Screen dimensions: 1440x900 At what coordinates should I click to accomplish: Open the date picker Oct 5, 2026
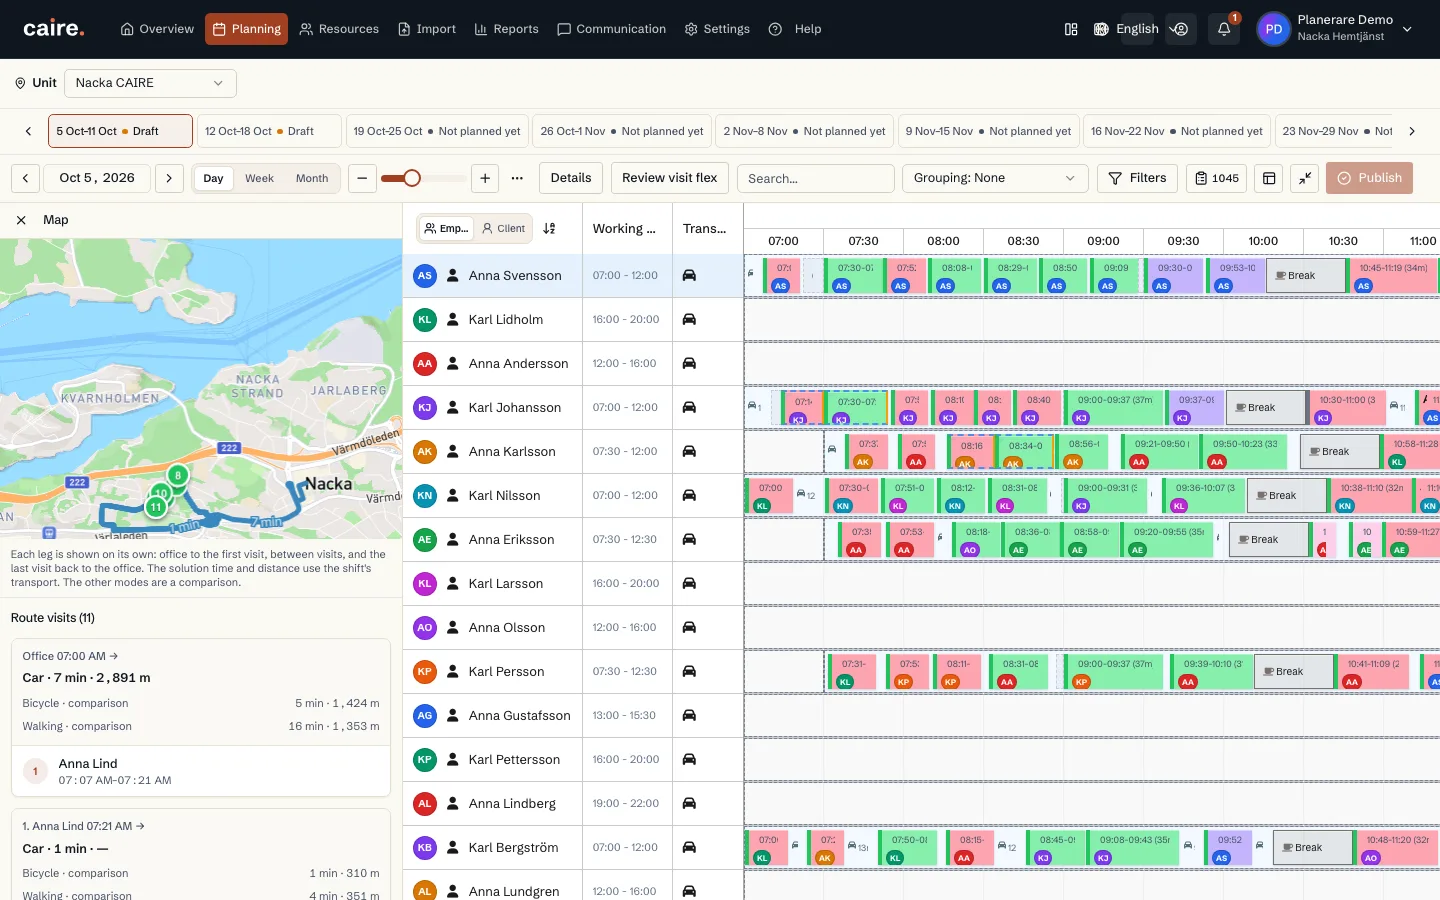(97, 178)
